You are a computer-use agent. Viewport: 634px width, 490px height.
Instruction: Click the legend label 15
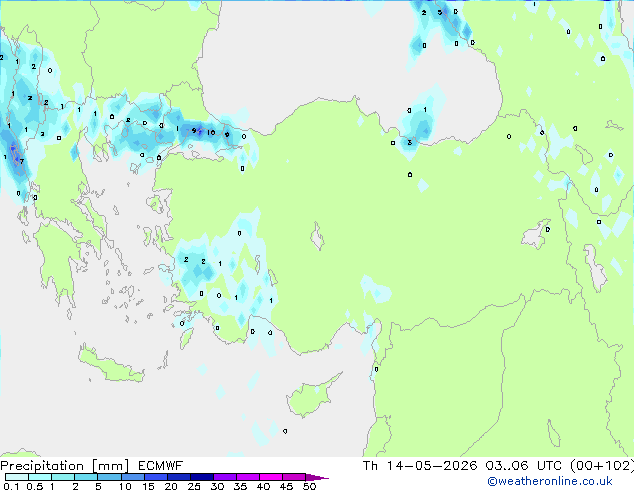(x=148, y=486)
